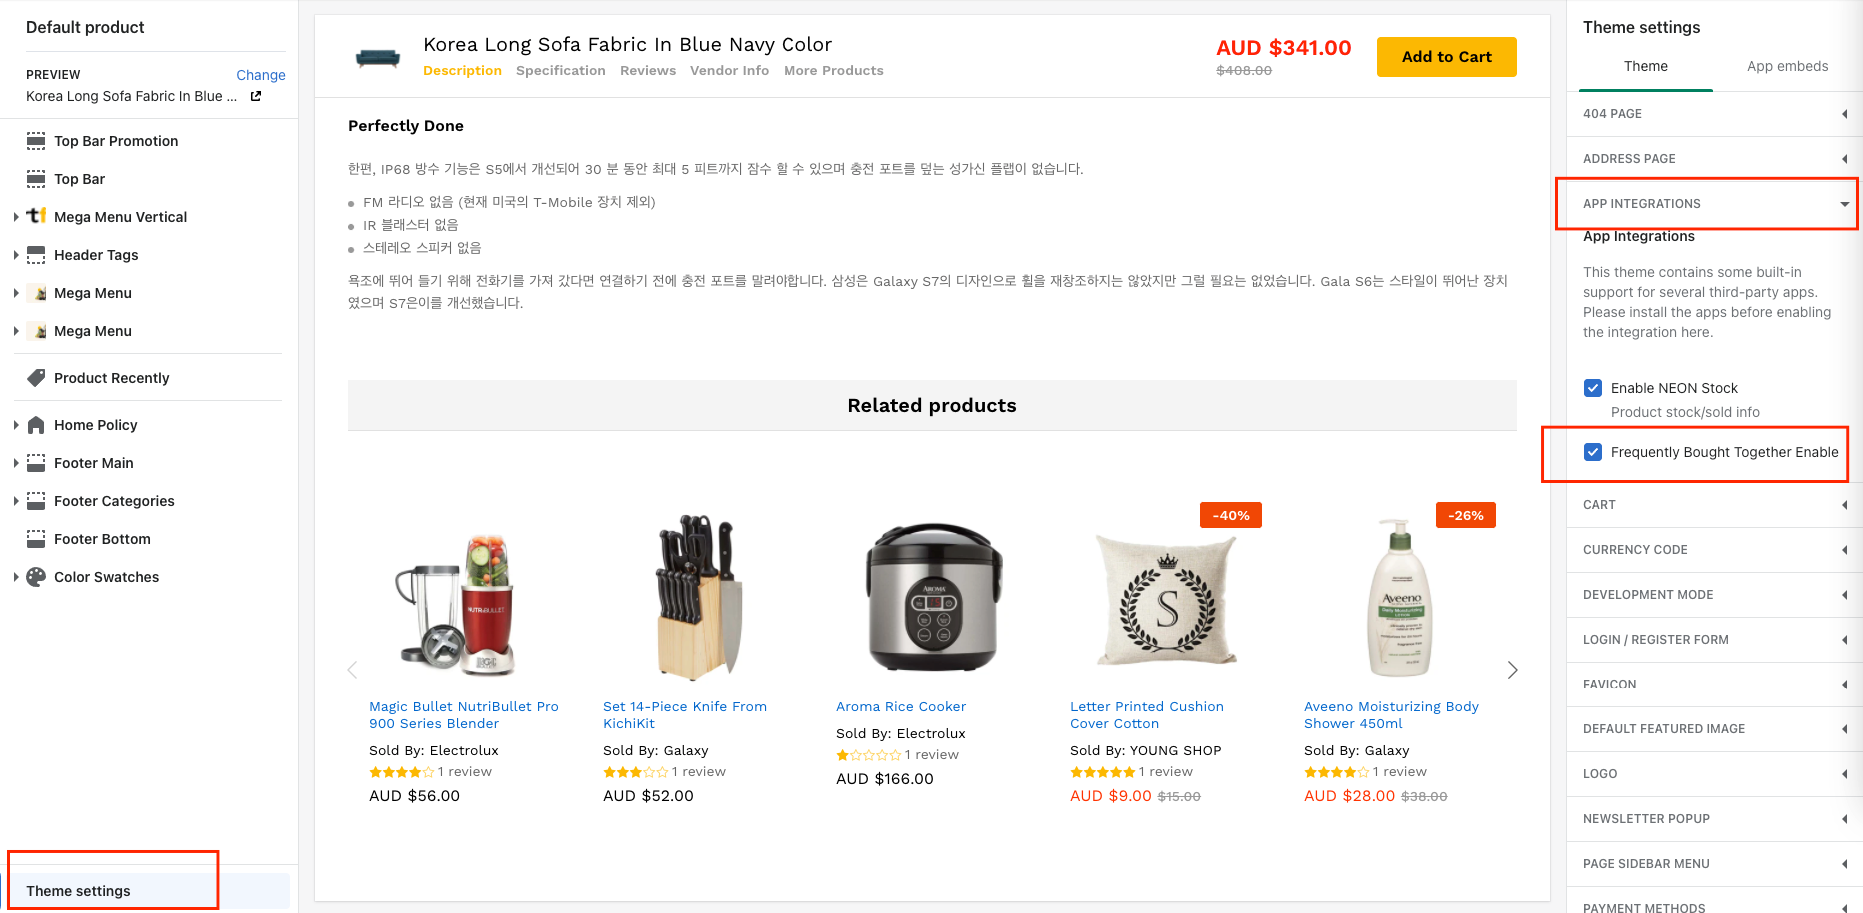This screenshot has height=913, width=1863.
Task: Click the Top Bar Promotion section icon
Action: pyautogui.click(x=36, y=141)
